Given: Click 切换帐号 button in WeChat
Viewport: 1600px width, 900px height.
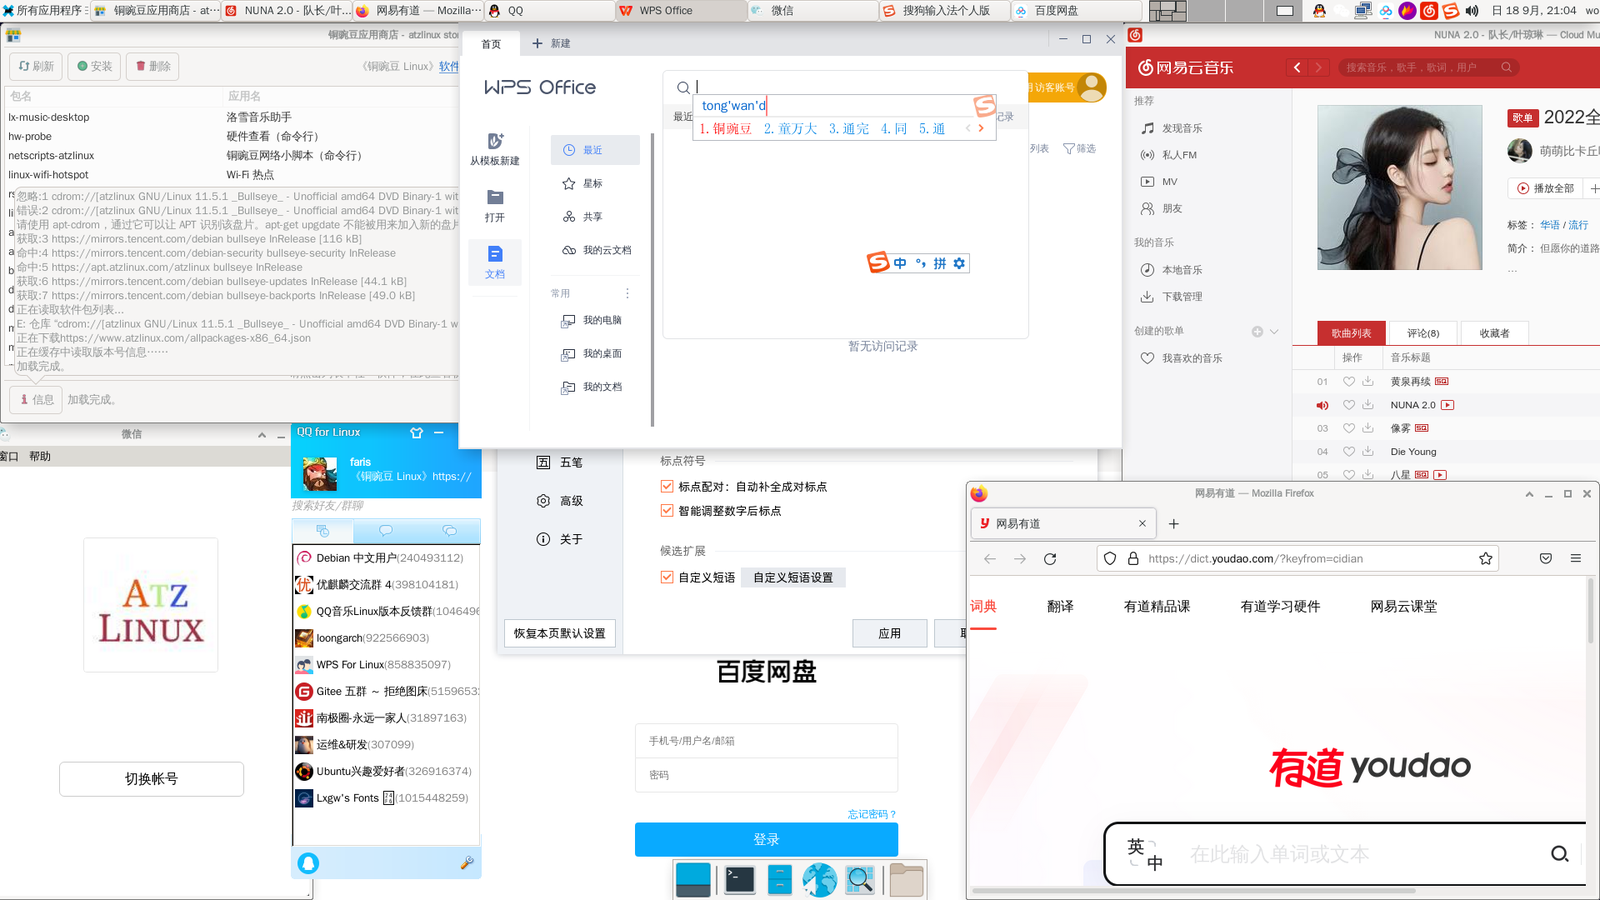Looking at the screenshot, I should pyautogui.click(x=151, y=779).
